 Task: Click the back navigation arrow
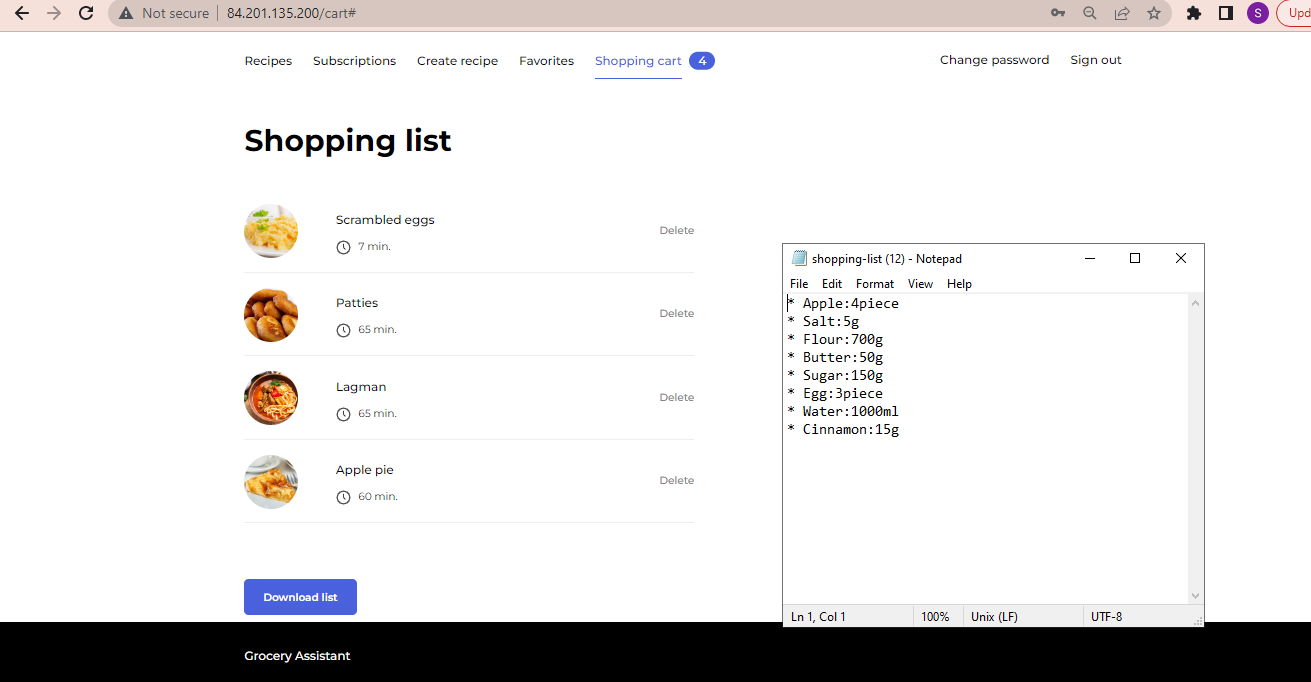click(x=21, y=14)
